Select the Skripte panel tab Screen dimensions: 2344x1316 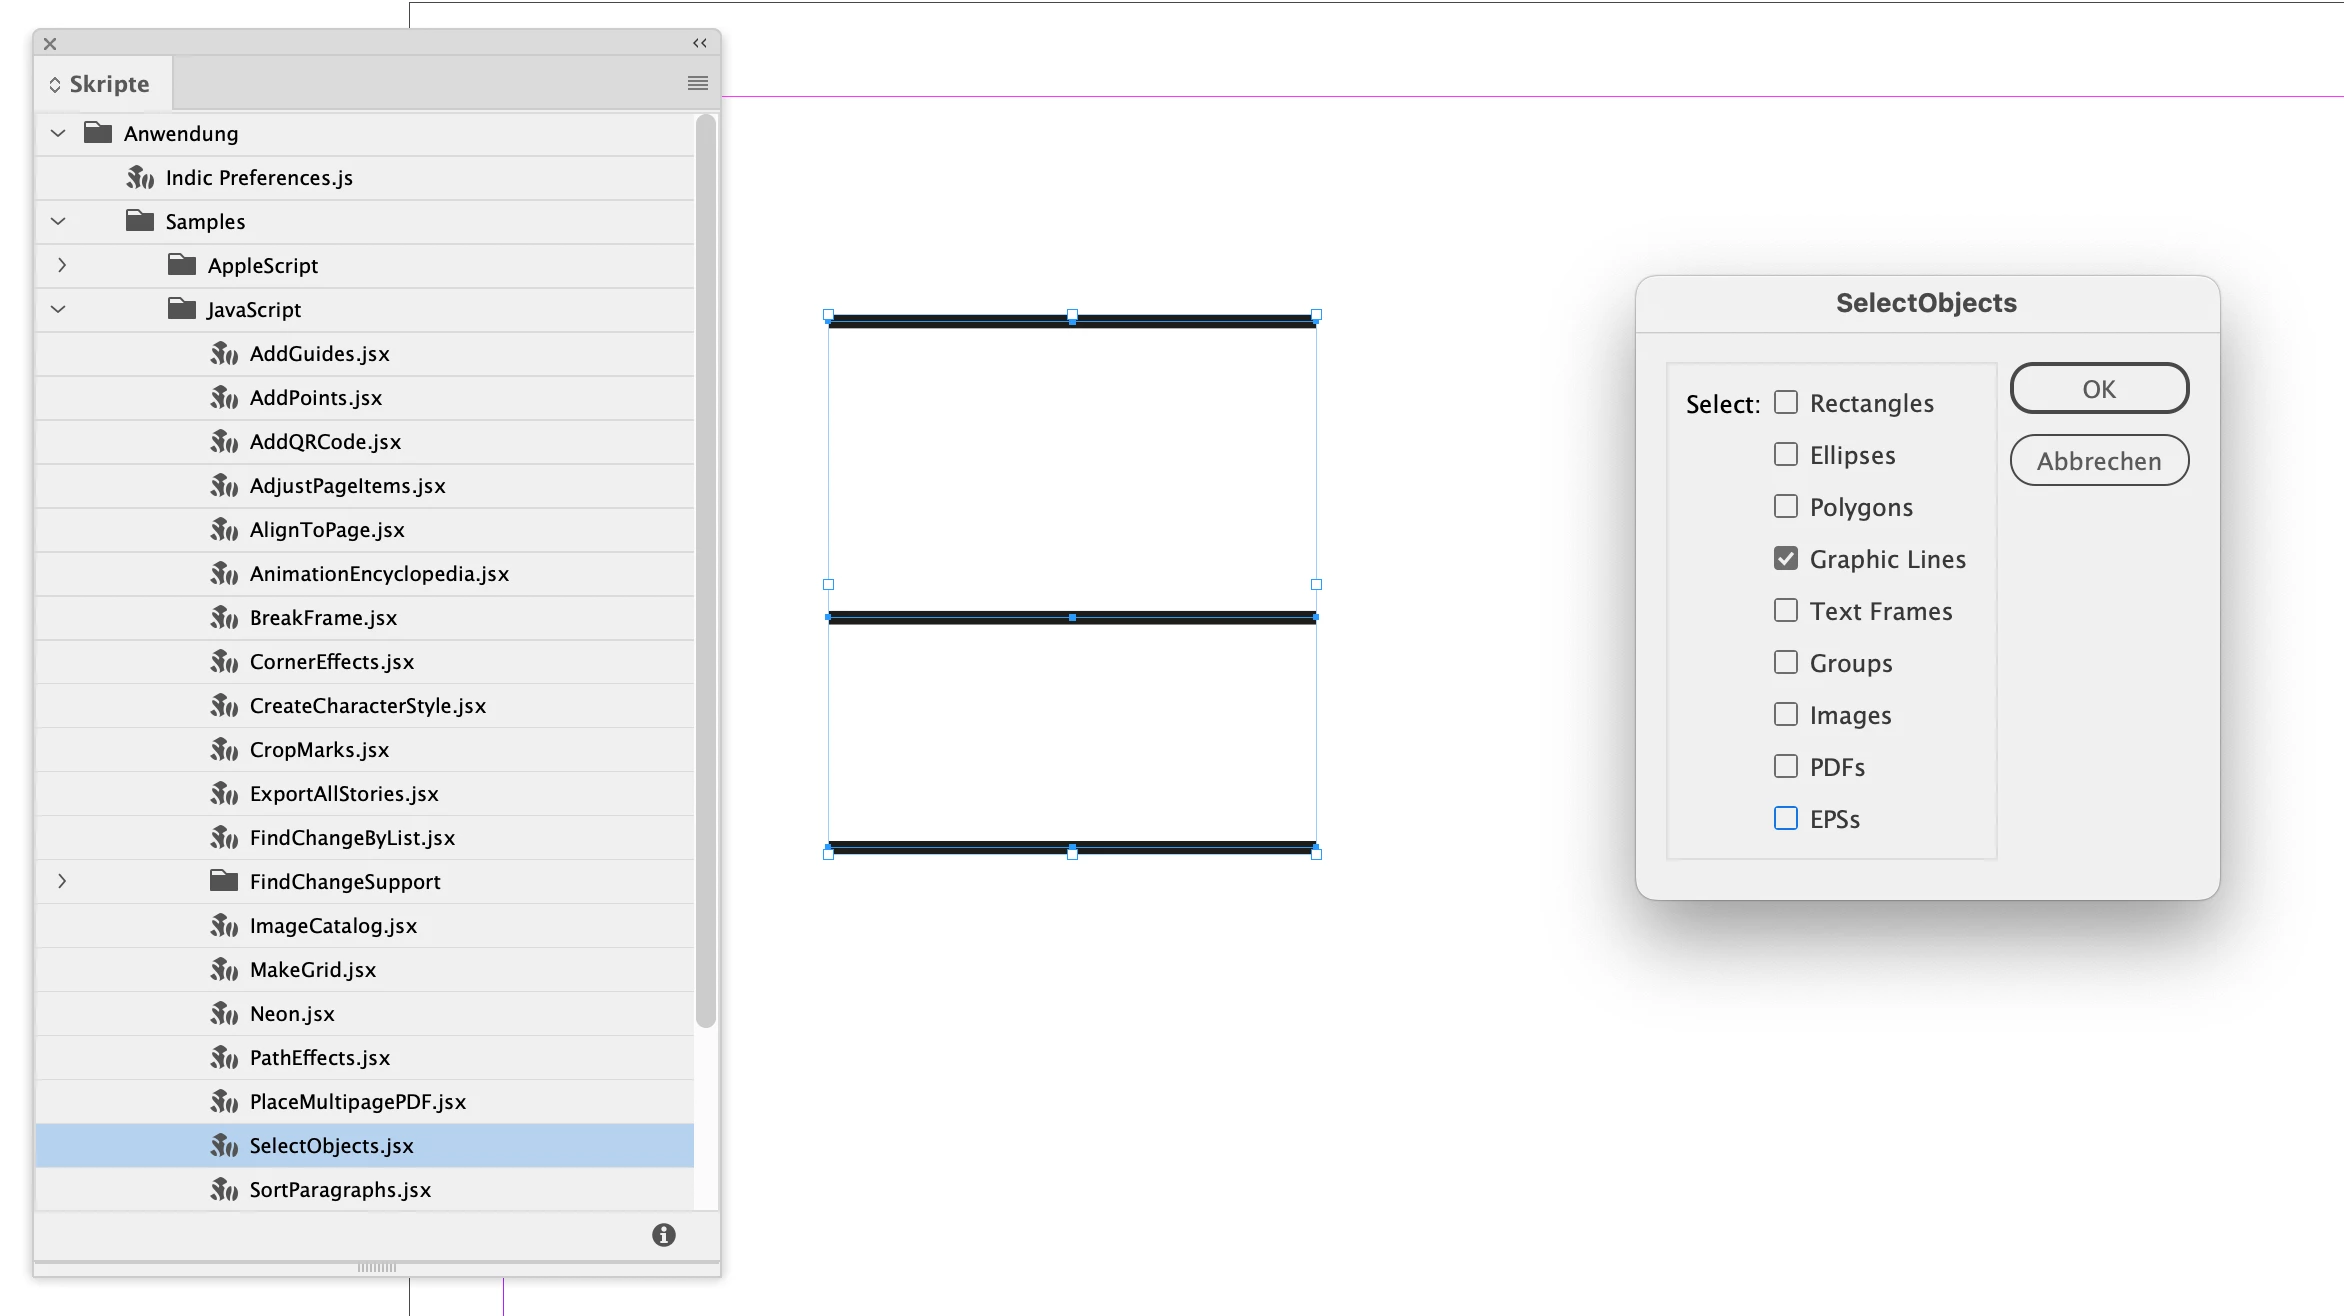101,84
